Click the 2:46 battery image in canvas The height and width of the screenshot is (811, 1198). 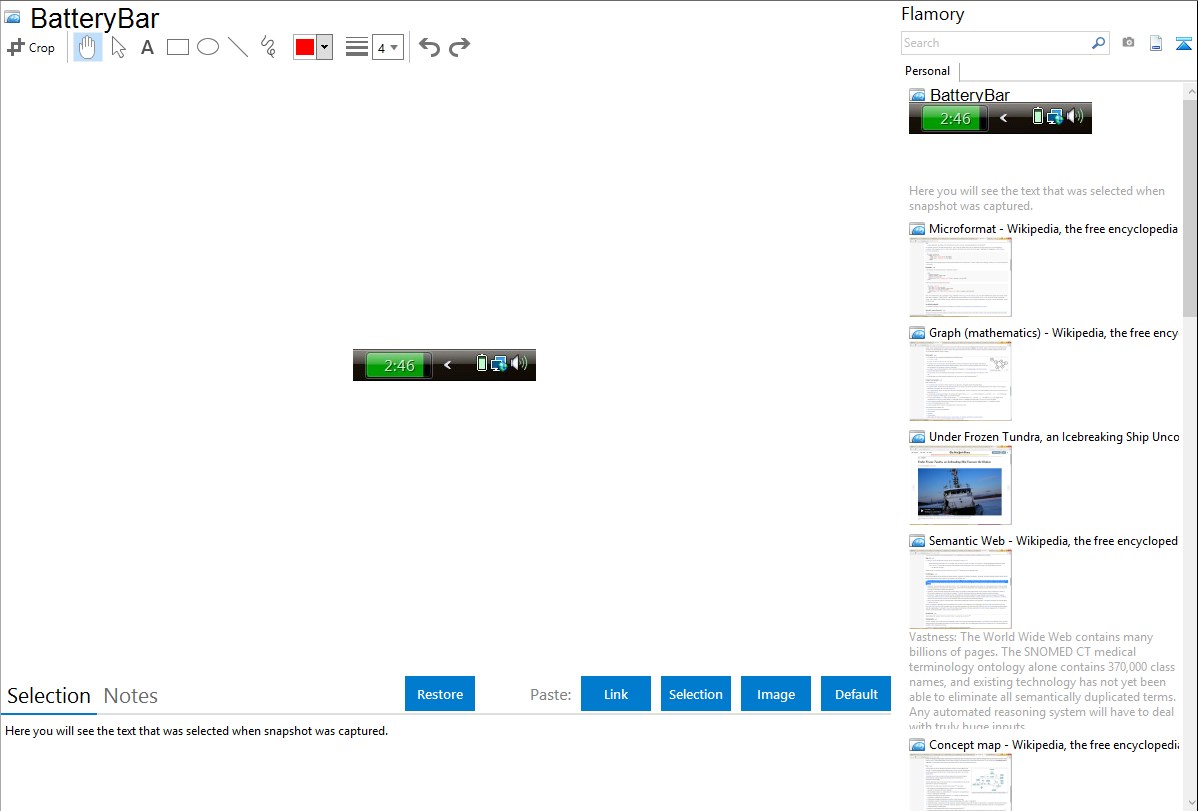pos(444,365)
